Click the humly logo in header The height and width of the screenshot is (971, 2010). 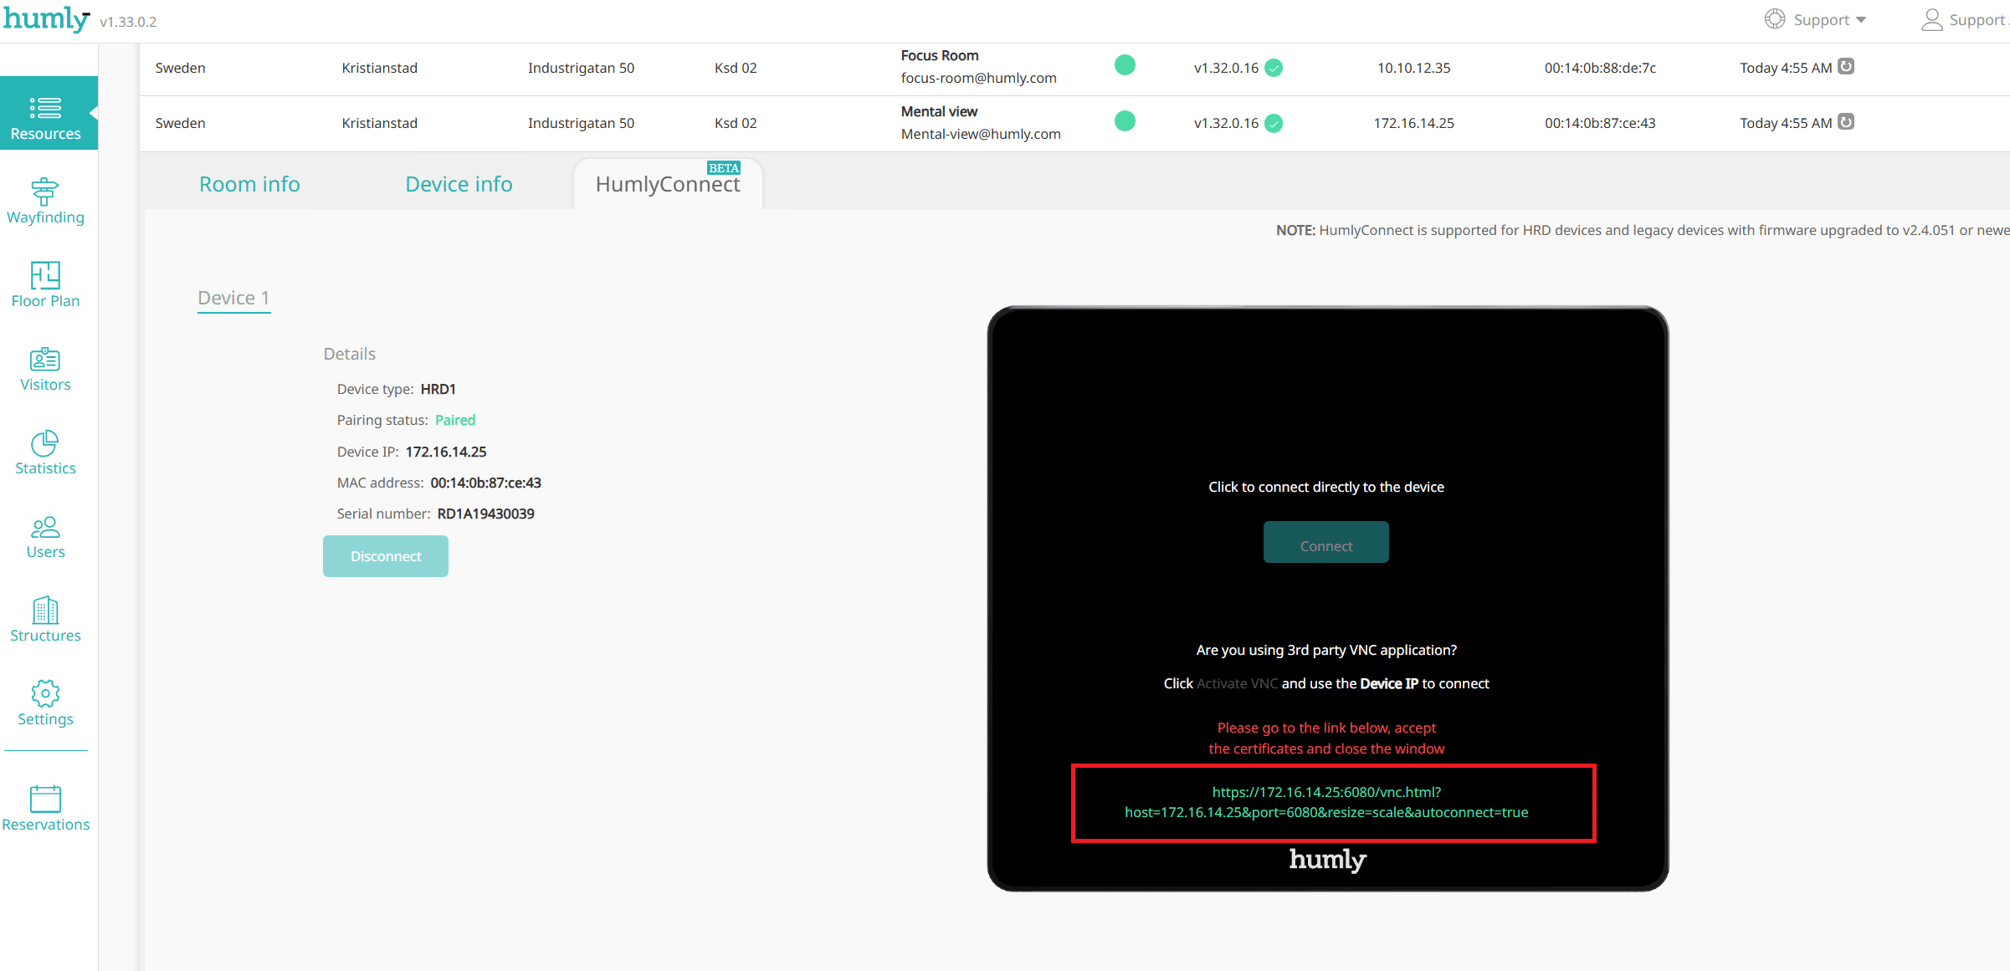point(46,19)
